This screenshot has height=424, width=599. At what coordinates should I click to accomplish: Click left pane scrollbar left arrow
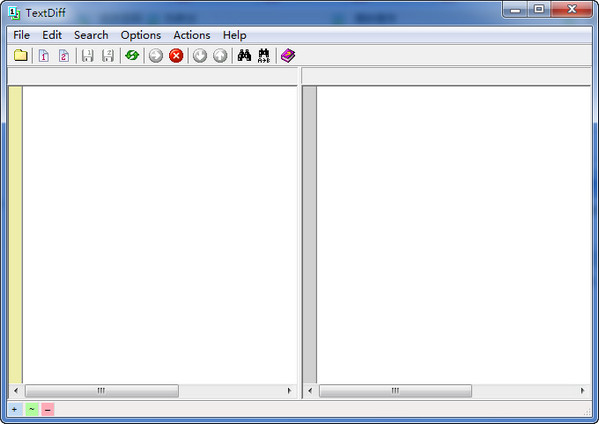pos(16,391)
